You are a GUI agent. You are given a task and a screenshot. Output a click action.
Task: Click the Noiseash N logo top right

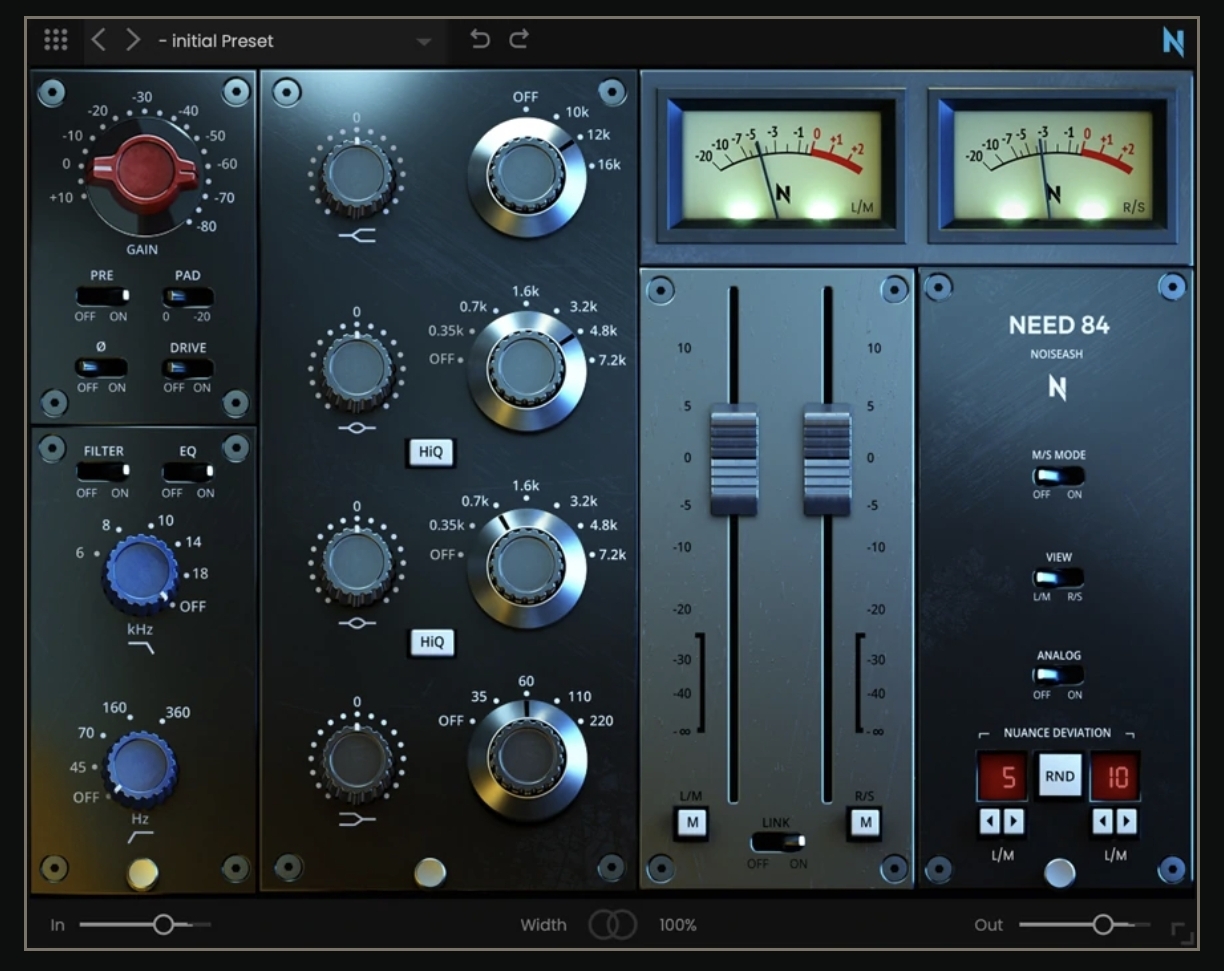[1173, 42]
